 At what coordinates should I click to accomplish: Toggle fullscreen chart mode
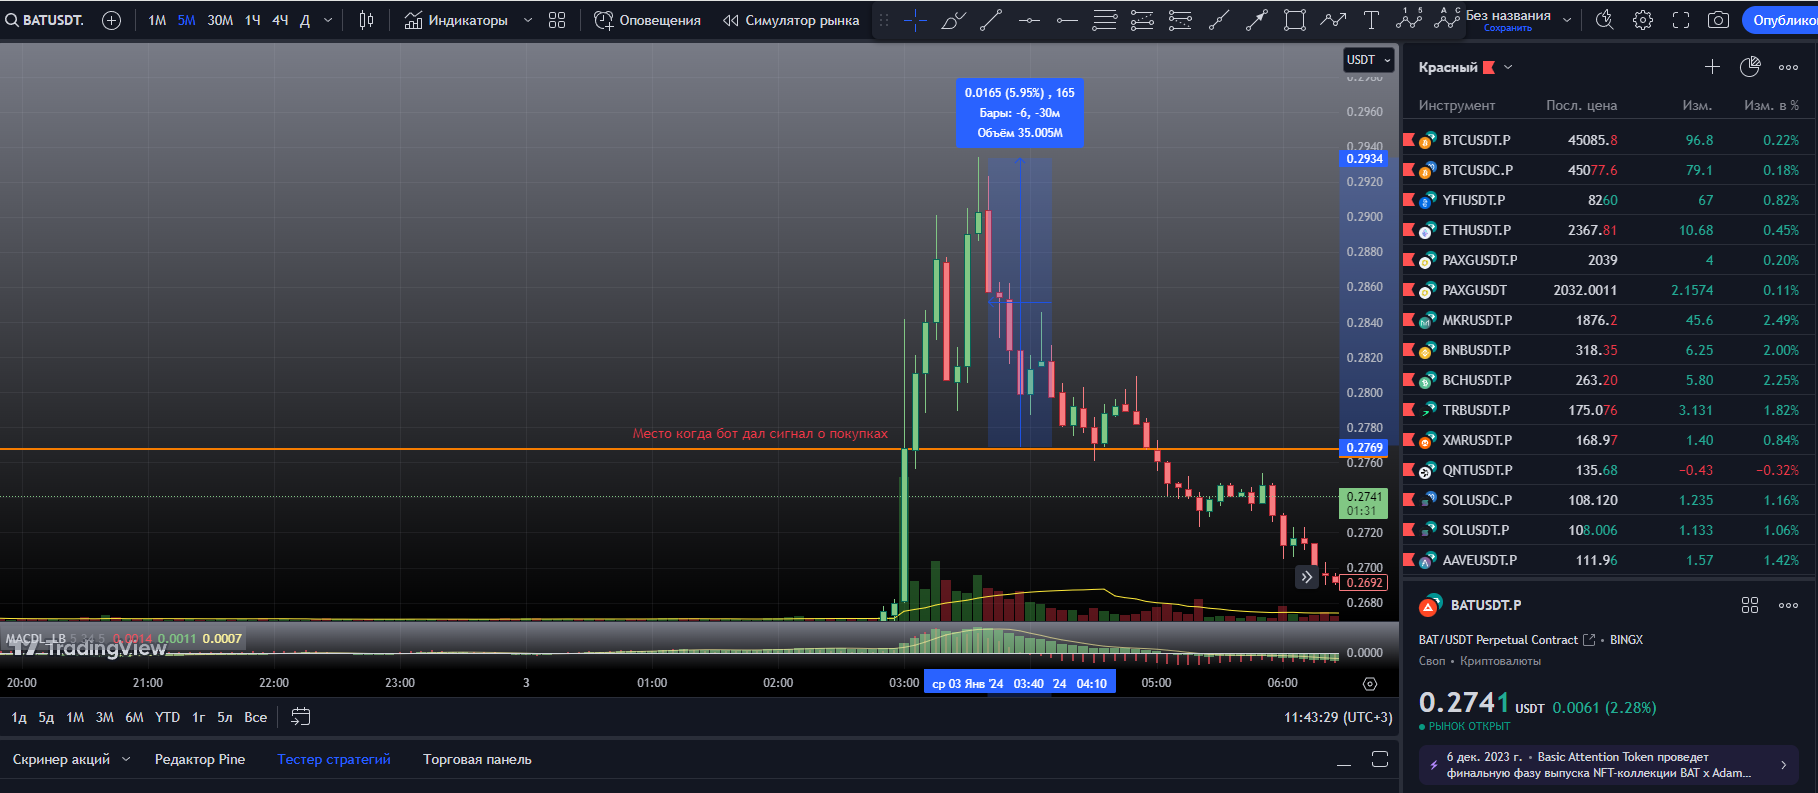pos(1681,20)
